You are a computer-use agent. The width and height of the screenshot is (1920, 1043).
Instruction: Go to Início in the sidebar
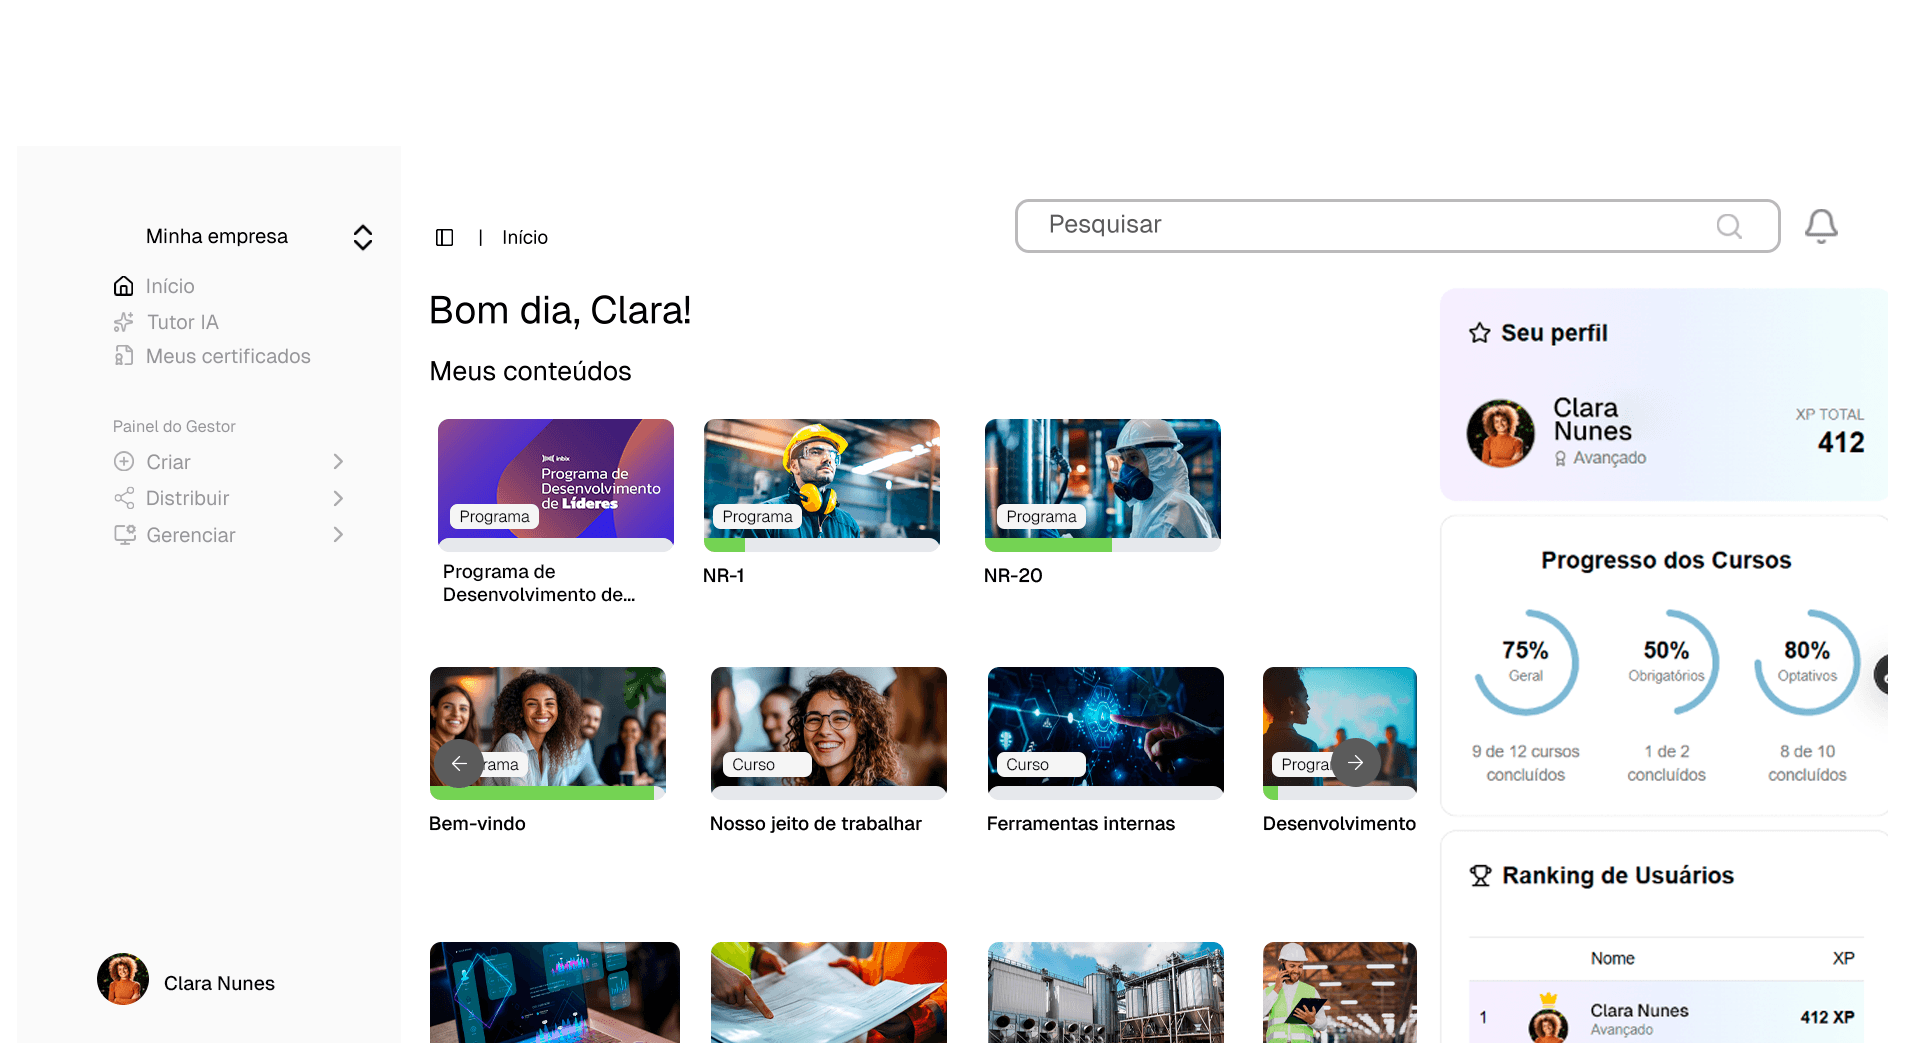170,286
